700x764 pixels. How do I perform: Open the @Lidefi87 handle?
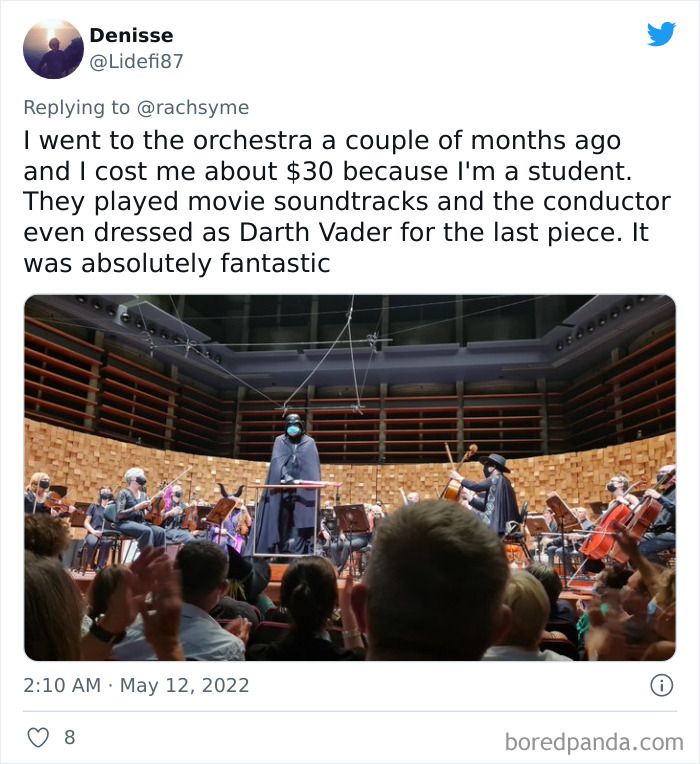tap(136, 61)
